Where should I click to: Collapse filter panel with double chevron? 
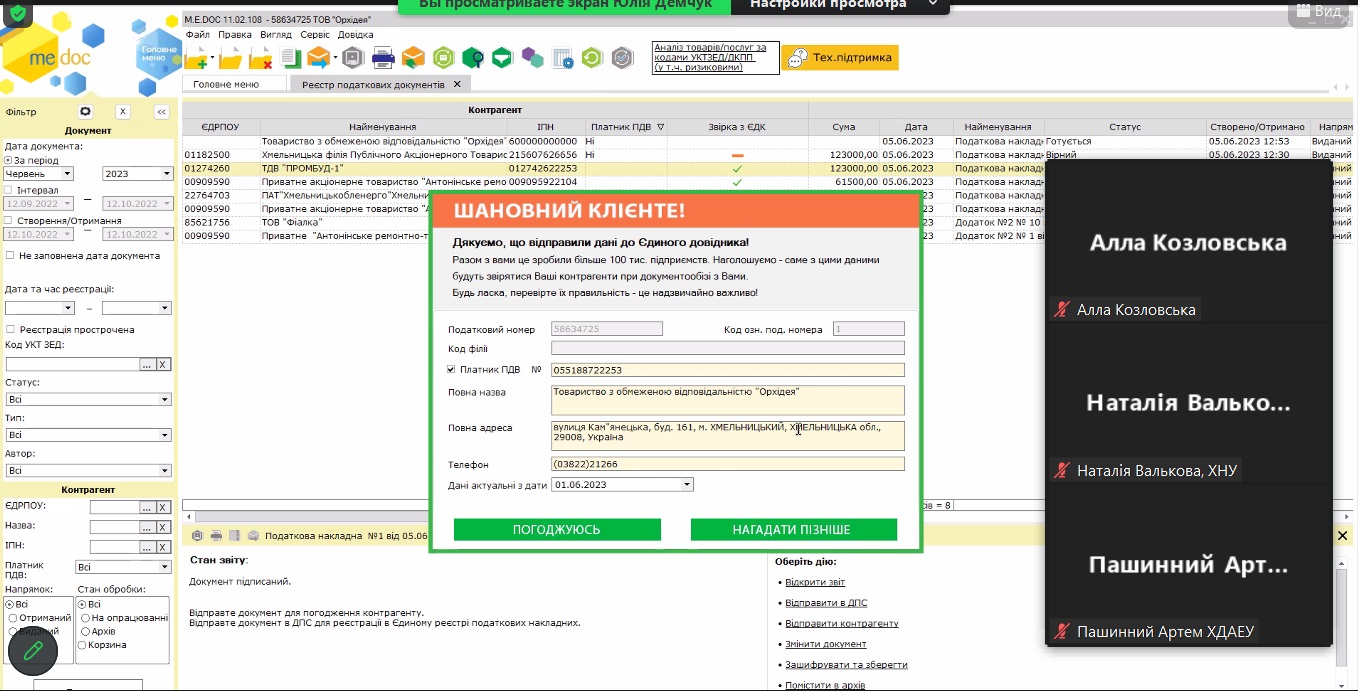coord(161,112)
